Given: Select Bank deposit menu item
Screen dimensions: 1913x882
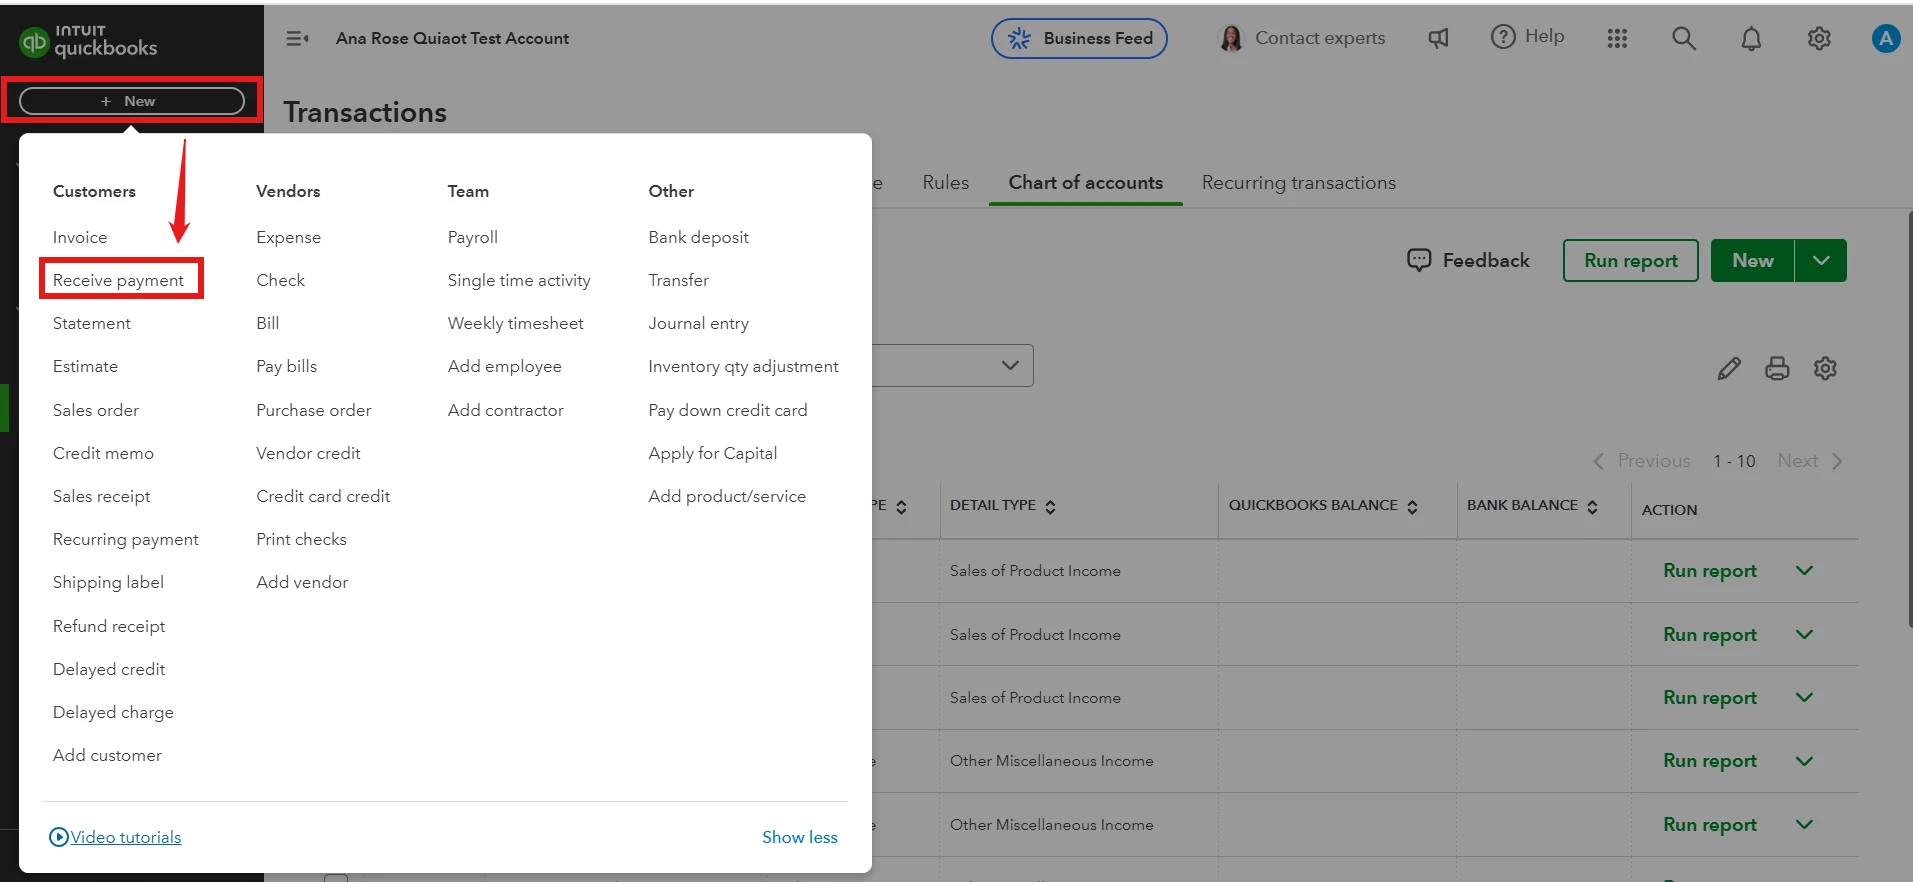Looking at the screenshot, I should (x=698, y=237).
